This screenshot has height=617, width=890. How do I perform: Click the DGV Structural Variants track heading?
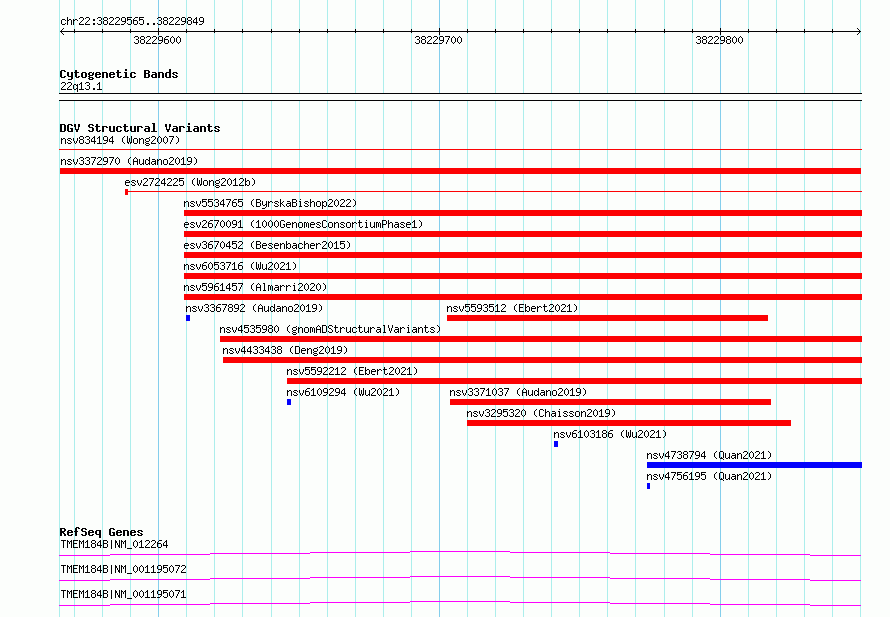(140, 128)
